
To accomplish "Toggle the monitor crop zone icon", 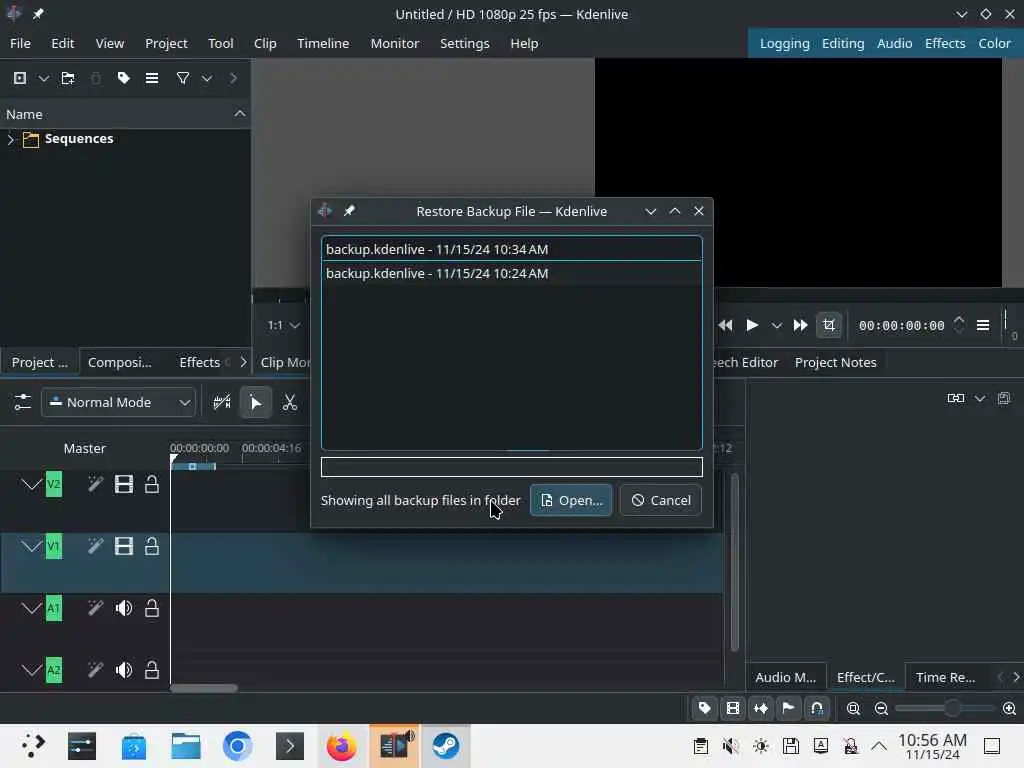I will (829, 325).
